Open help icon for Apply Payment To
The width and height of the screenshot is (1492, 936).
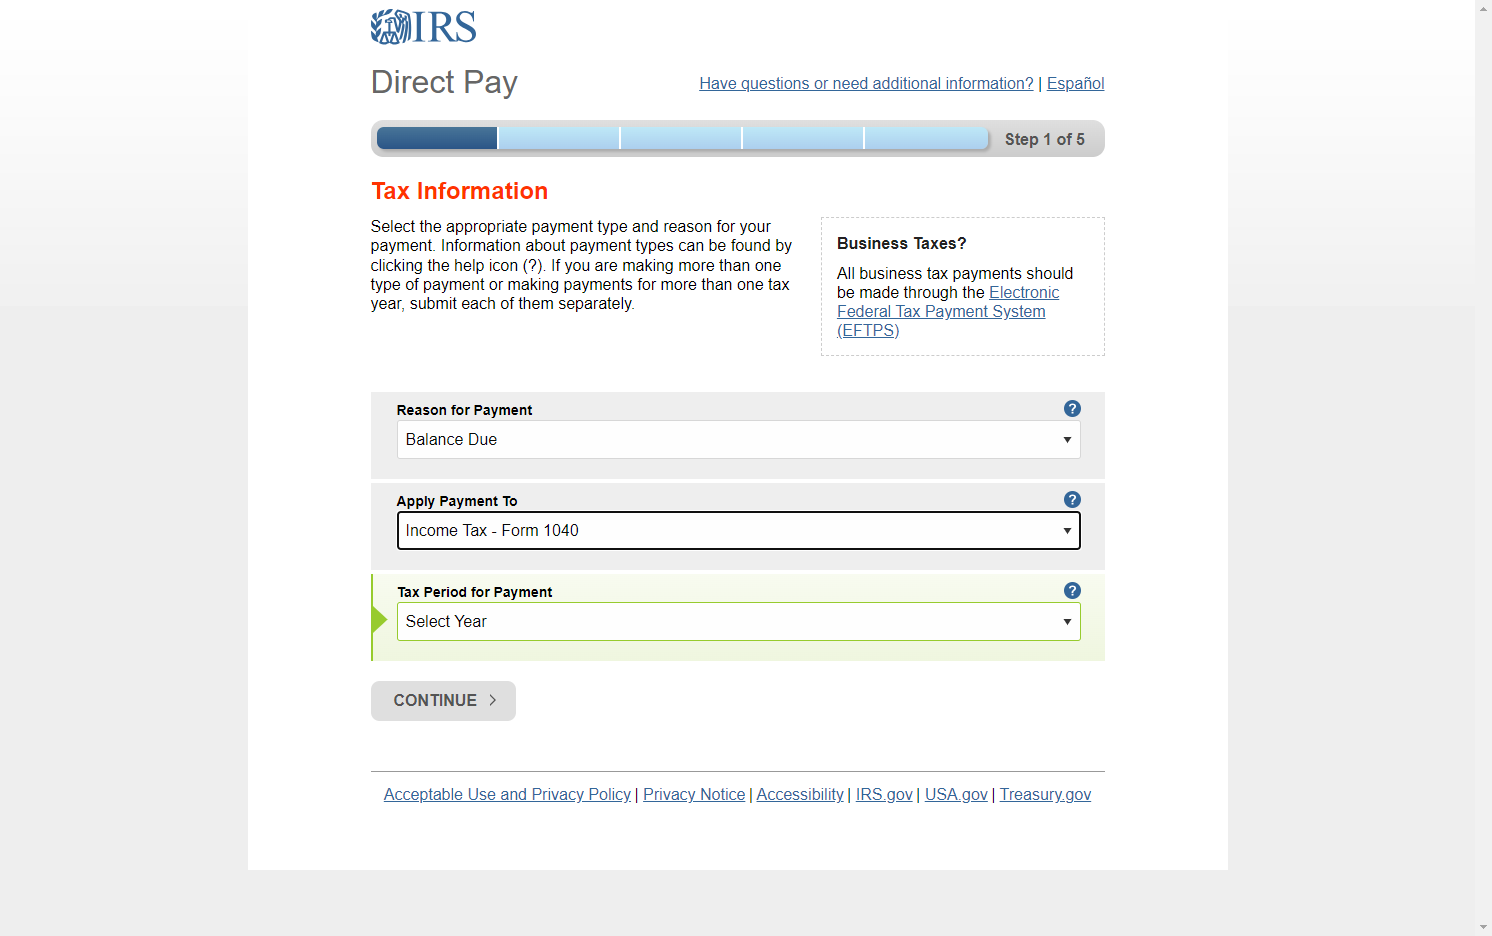pyautogui.click(x=1072, y=500)
